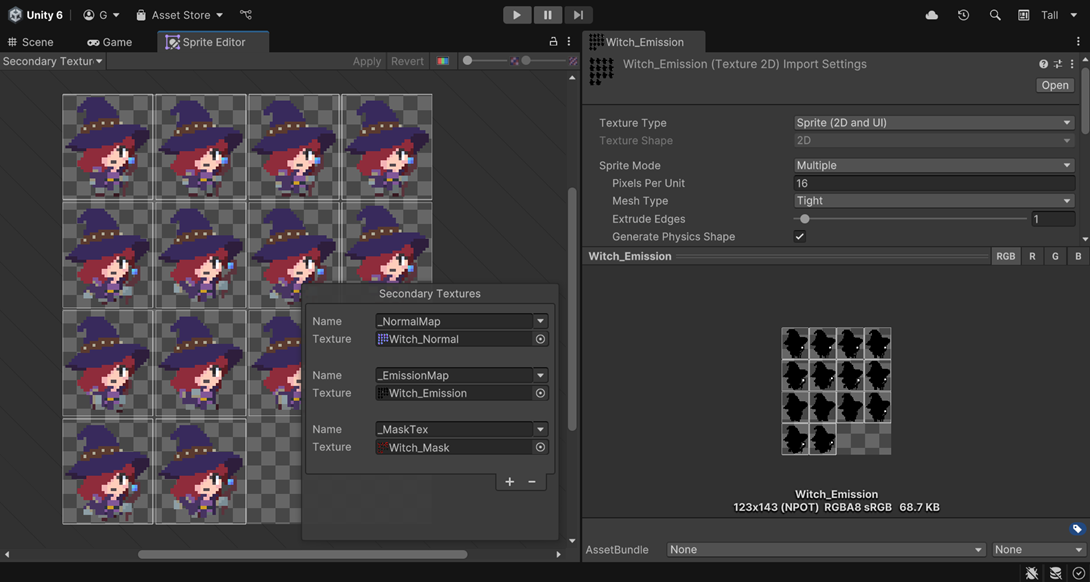Click the layout window icon beside Tall
Image resolution: width=1090 pixels, height=582 pixels.
pos(1023,15)
